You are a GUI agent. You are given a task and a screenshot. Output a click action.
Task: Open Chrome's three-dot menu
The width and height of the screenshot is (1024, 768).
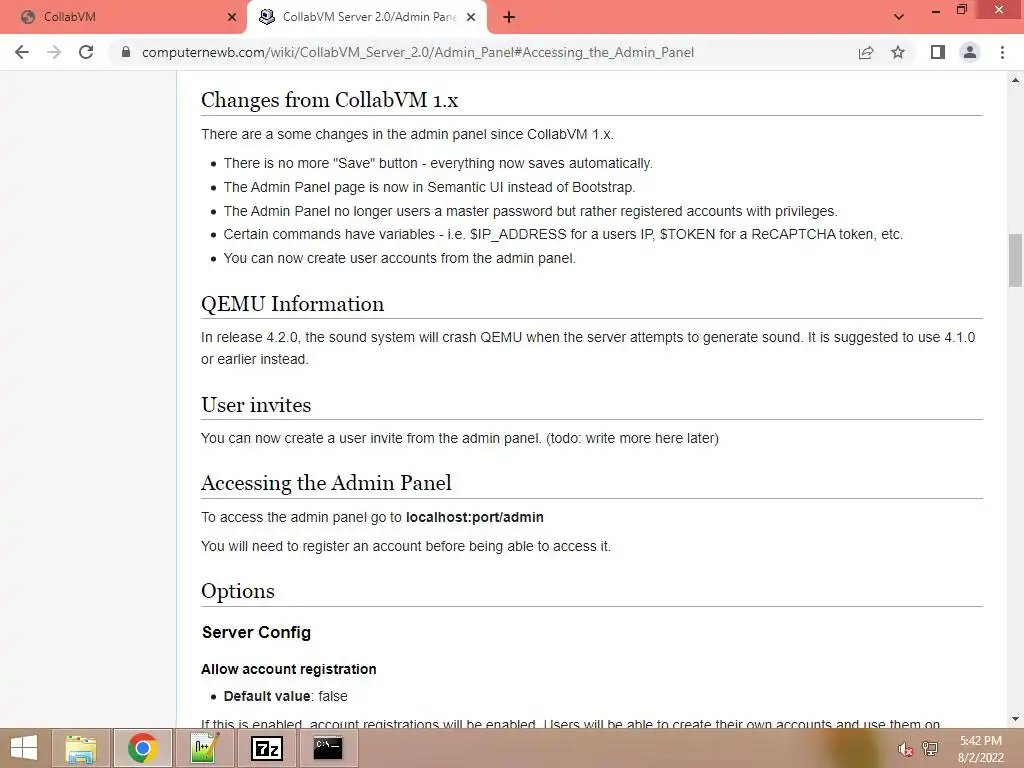pyautogui.click(x=1002, y=52)
